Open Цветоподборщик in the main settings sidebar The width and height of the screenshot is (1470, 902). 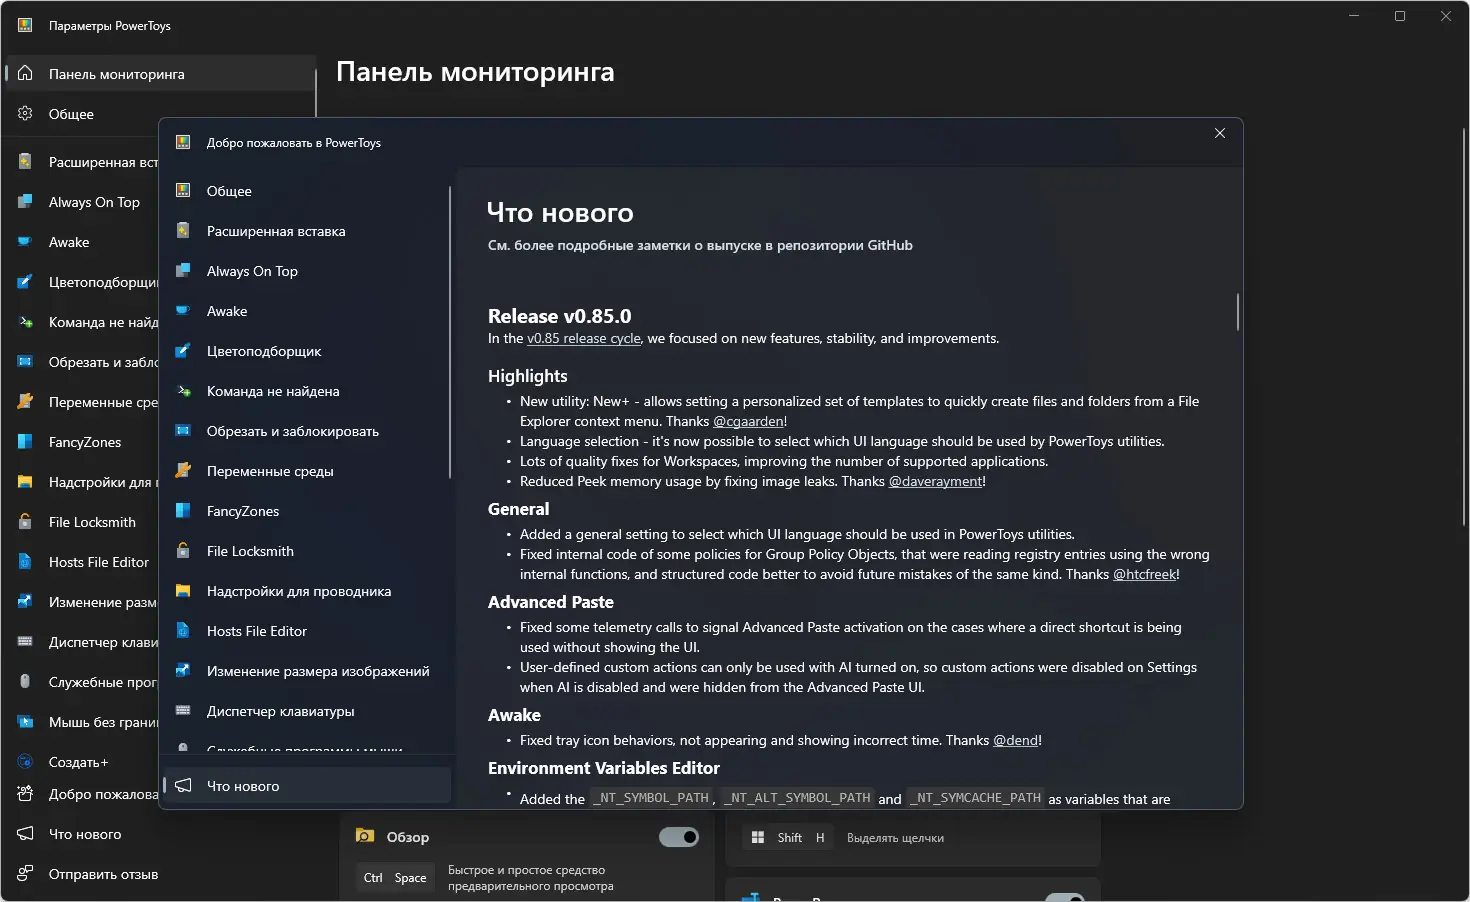[82, 282]
